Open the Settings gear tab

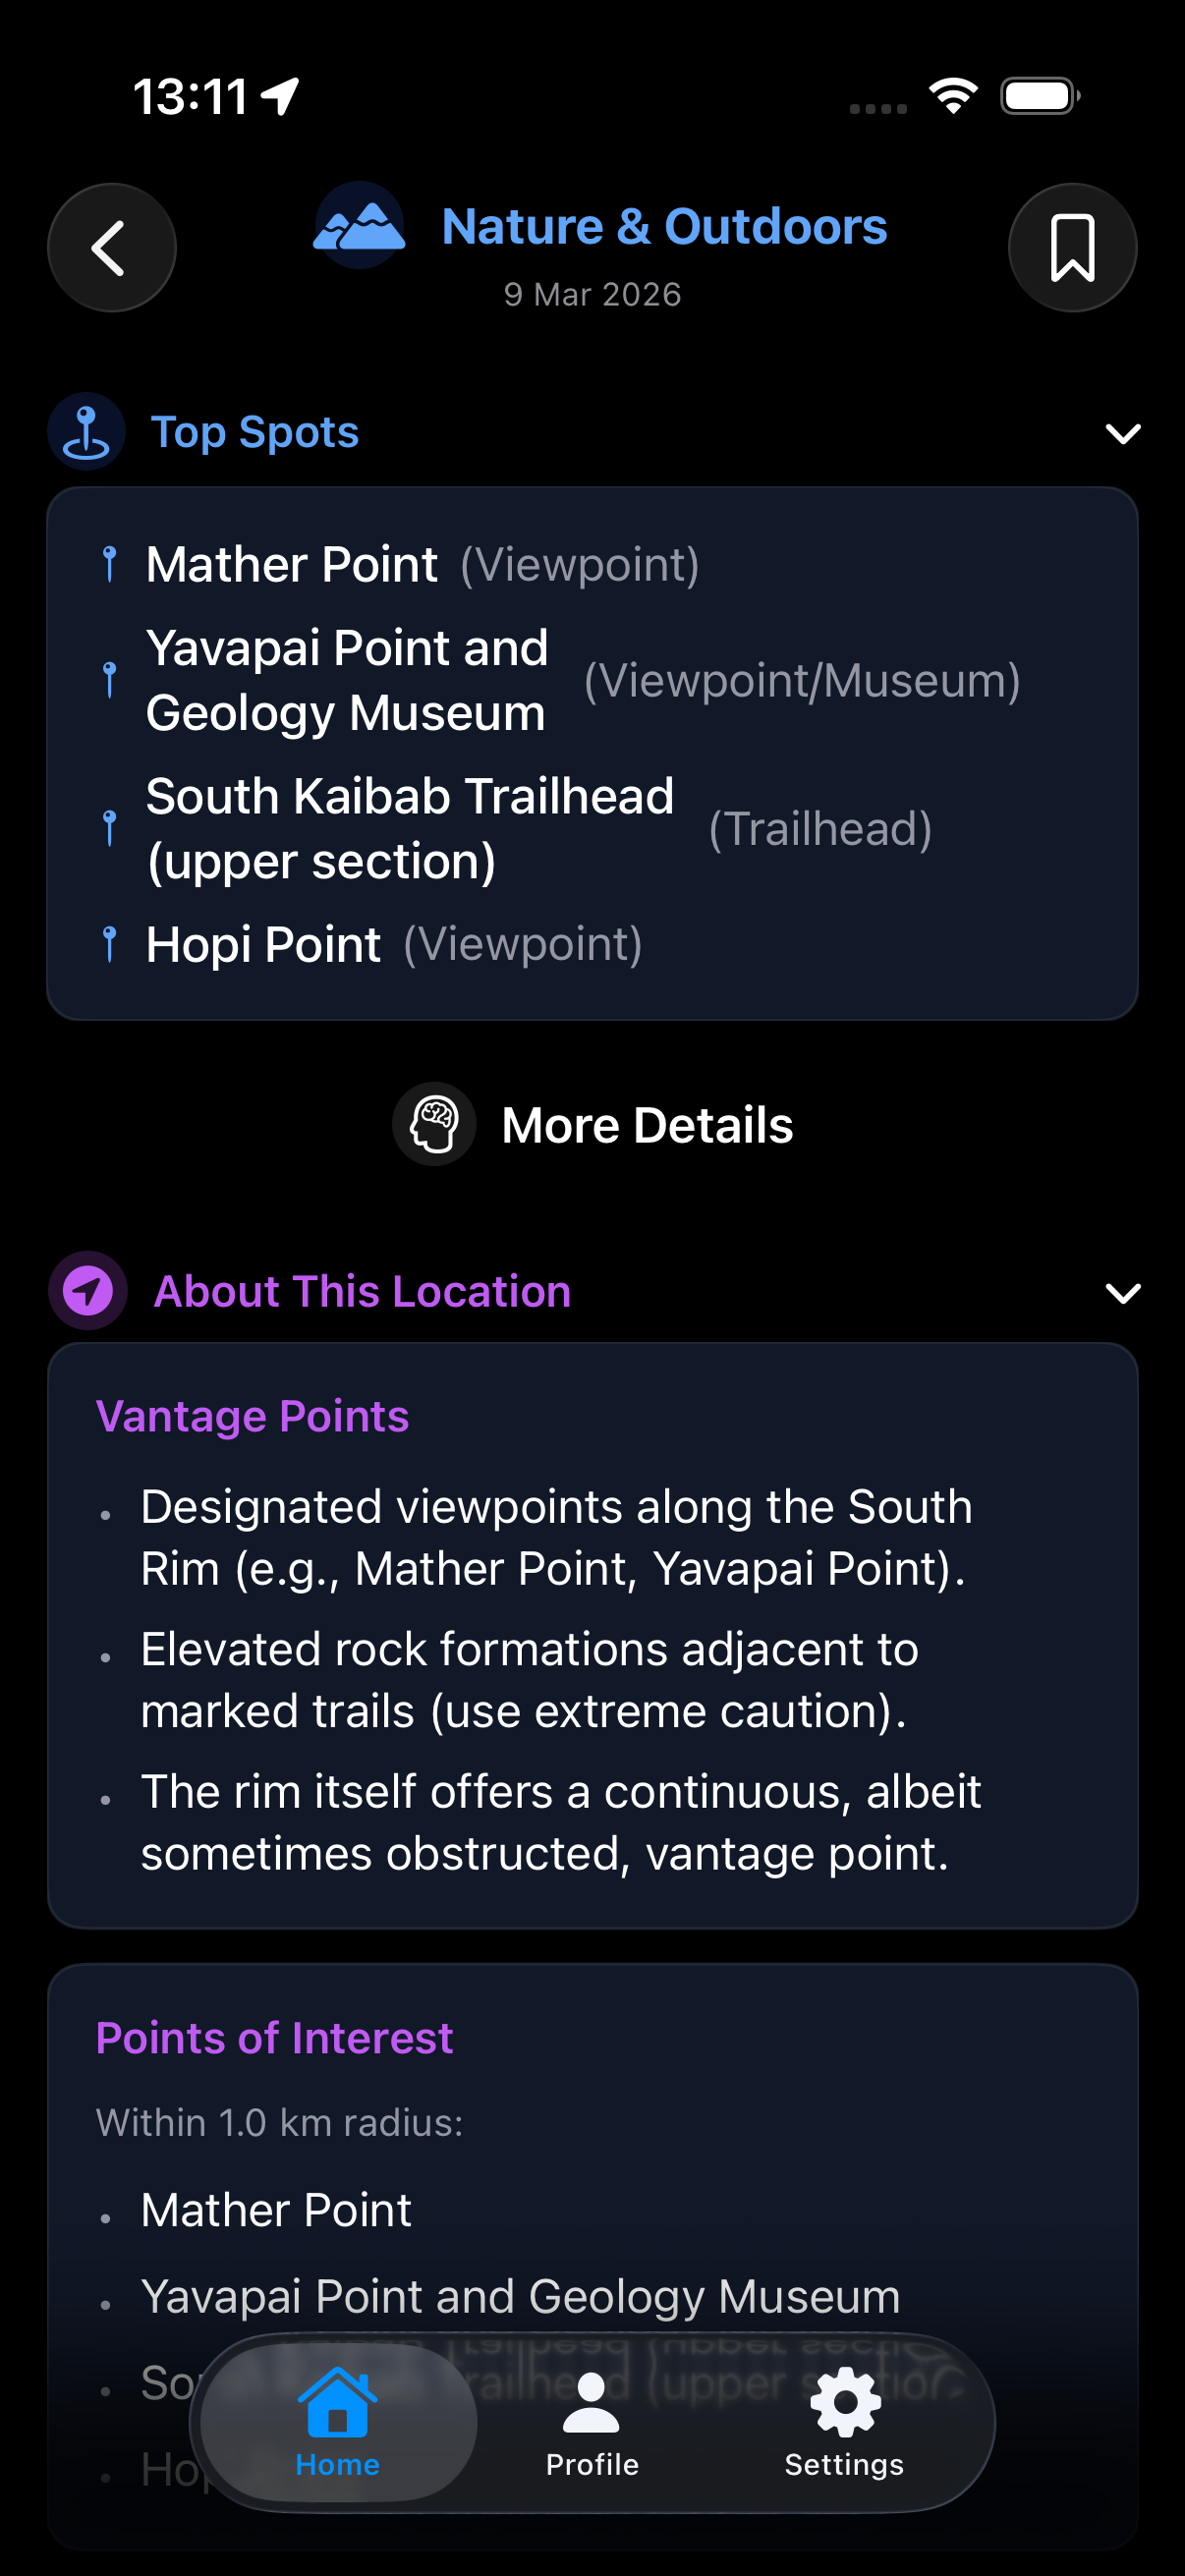coord(844,2422)
